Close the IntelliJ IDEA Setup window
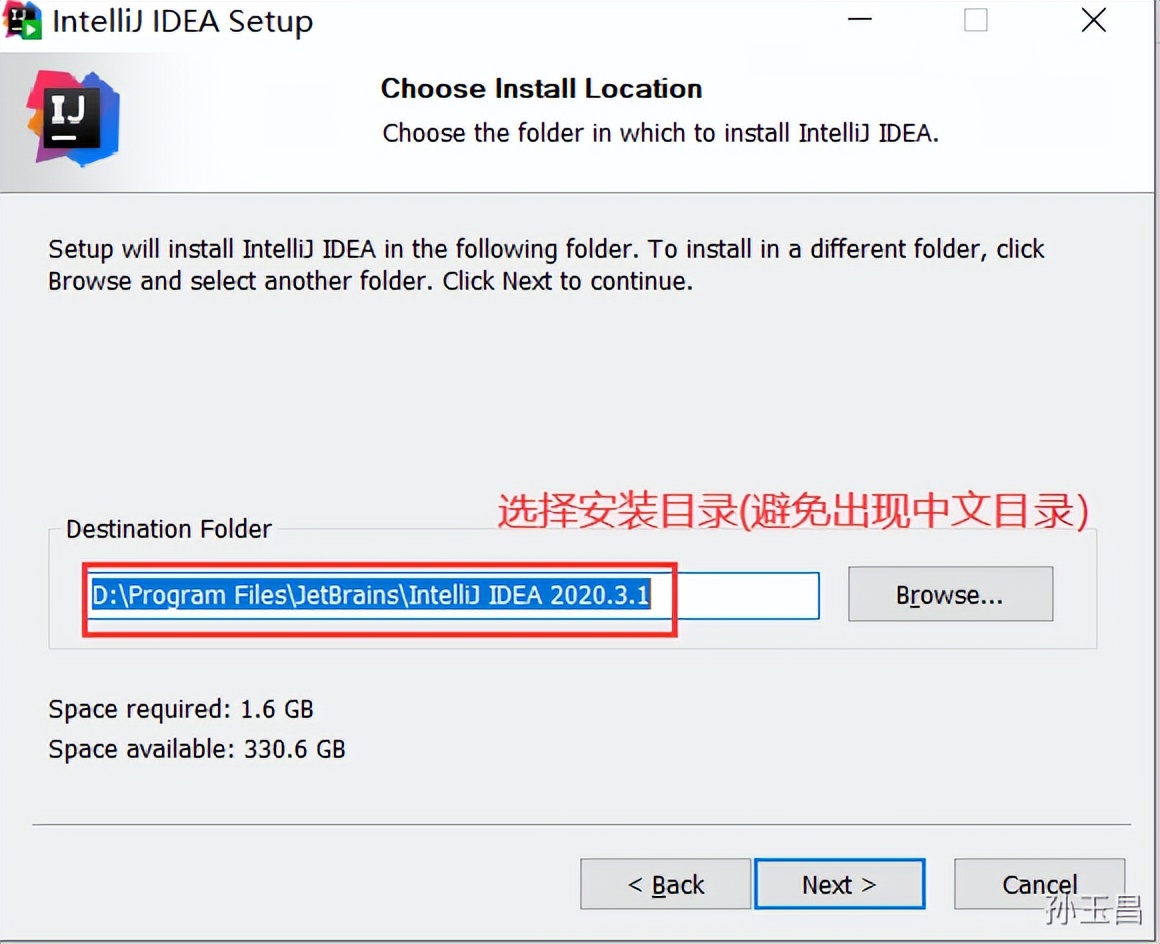Viewport: 1160px width, 944px height. pyautogui.click(x=1092, y=19)
